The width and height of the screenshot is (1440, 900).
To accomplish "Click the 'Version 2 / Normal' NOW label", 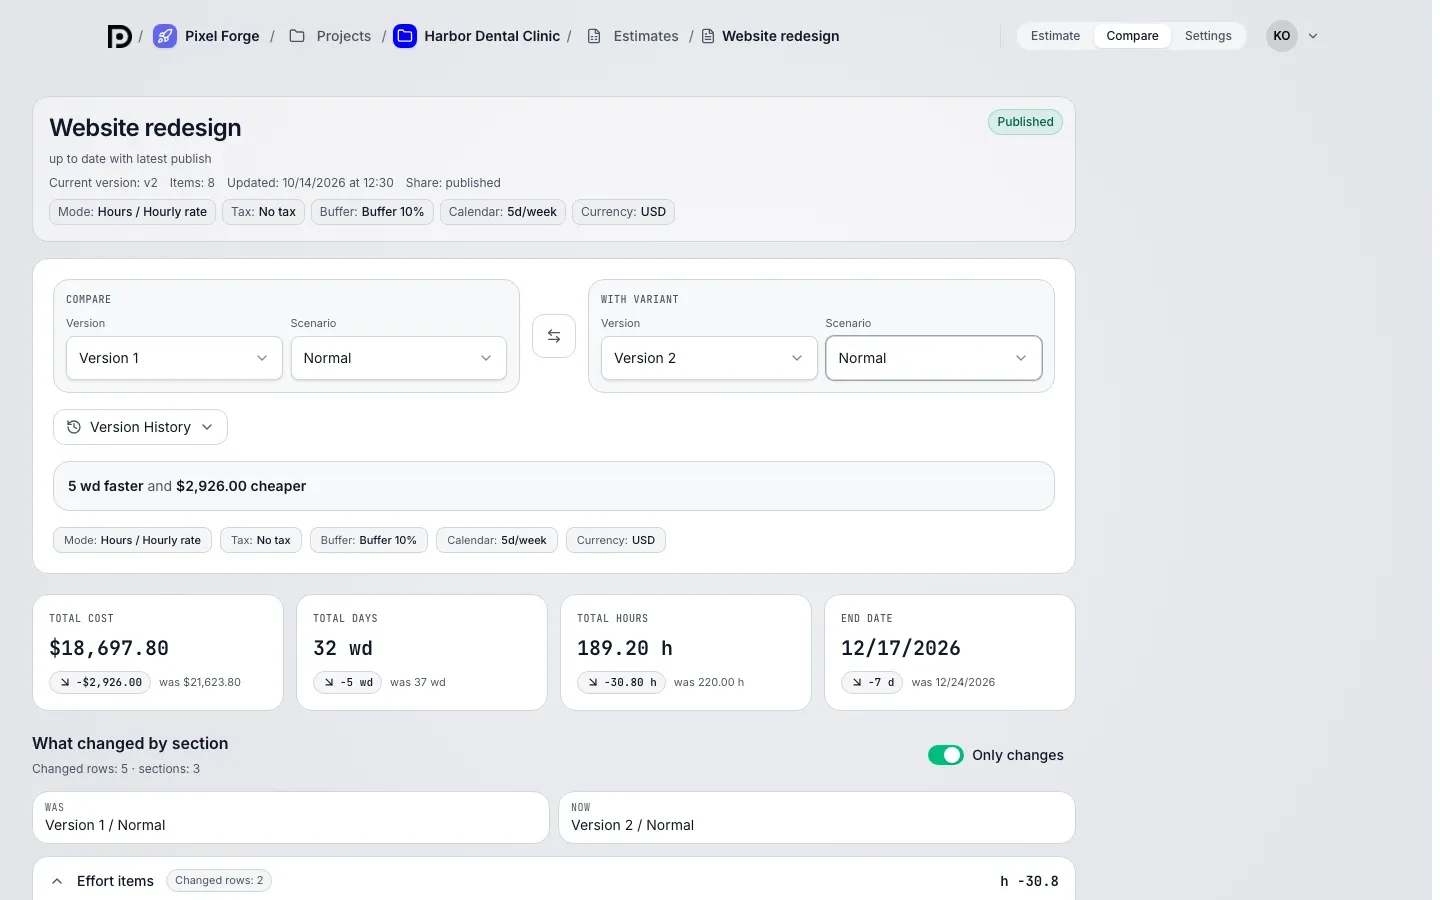I will [x=632, y=825].
